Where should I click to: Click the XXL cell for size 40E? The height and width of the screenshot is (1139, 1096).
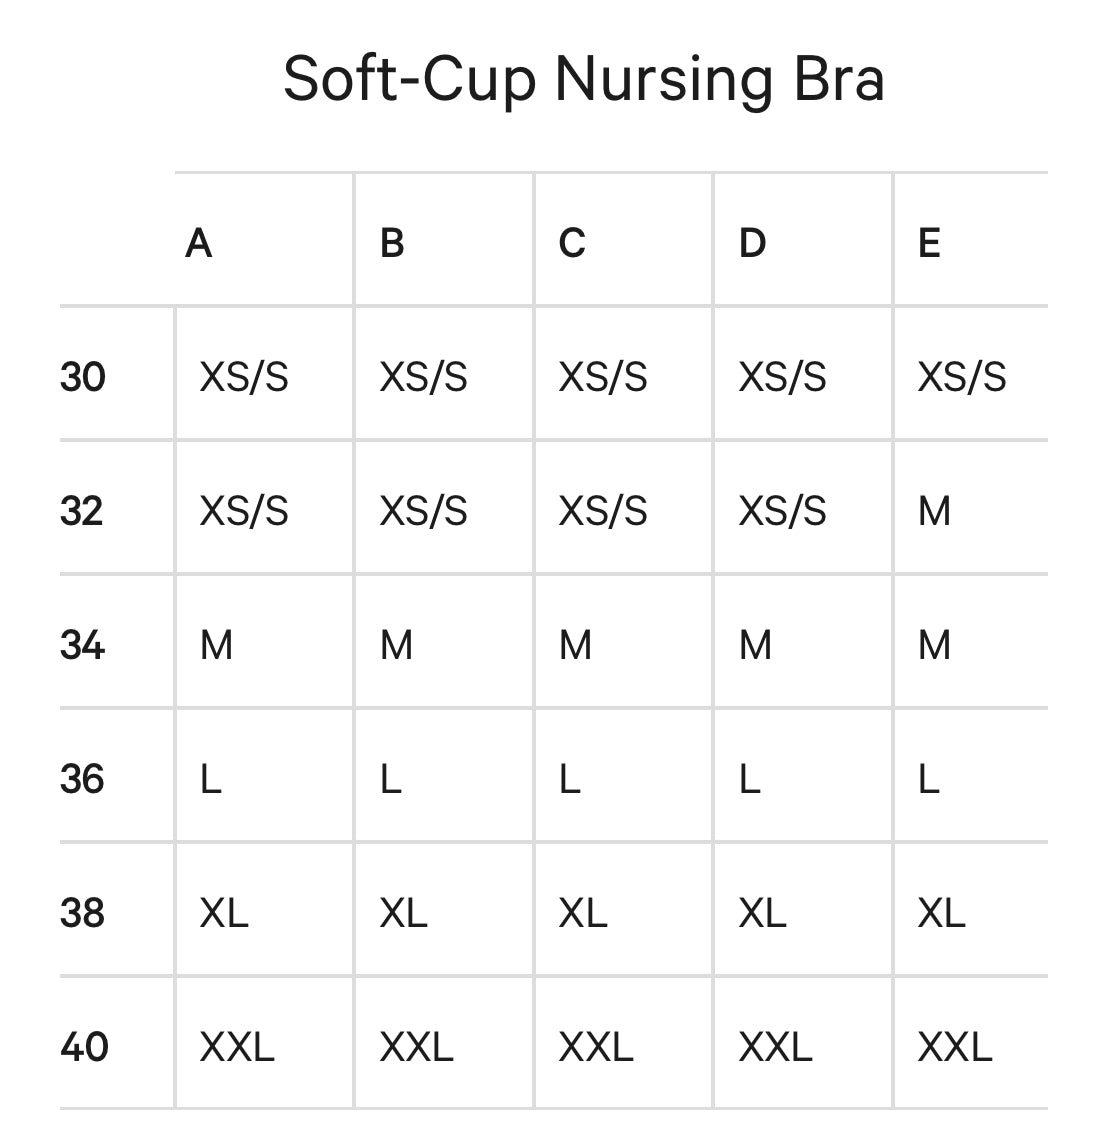pyautogui.click(x=955, y=1047)
